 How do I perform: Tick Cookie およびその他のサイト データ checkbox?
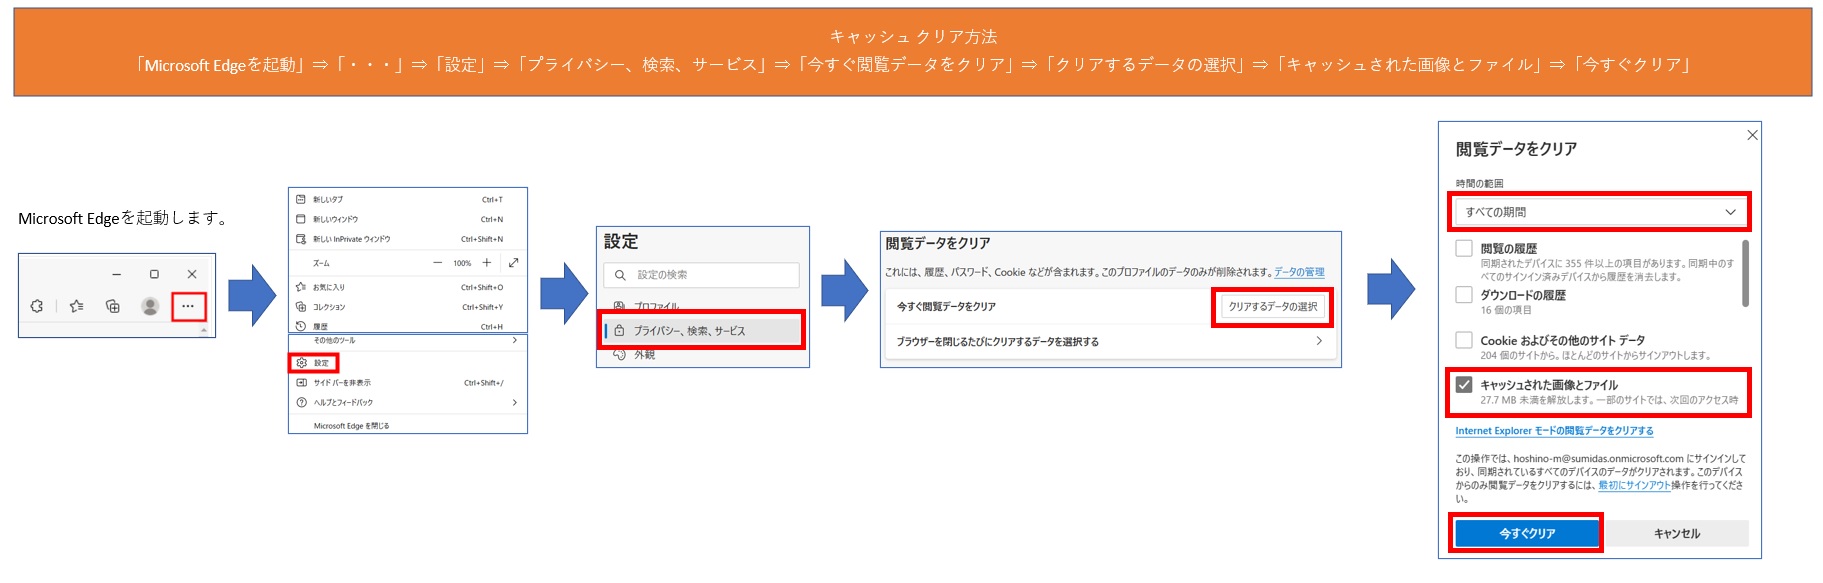[x=1464, y=340]
